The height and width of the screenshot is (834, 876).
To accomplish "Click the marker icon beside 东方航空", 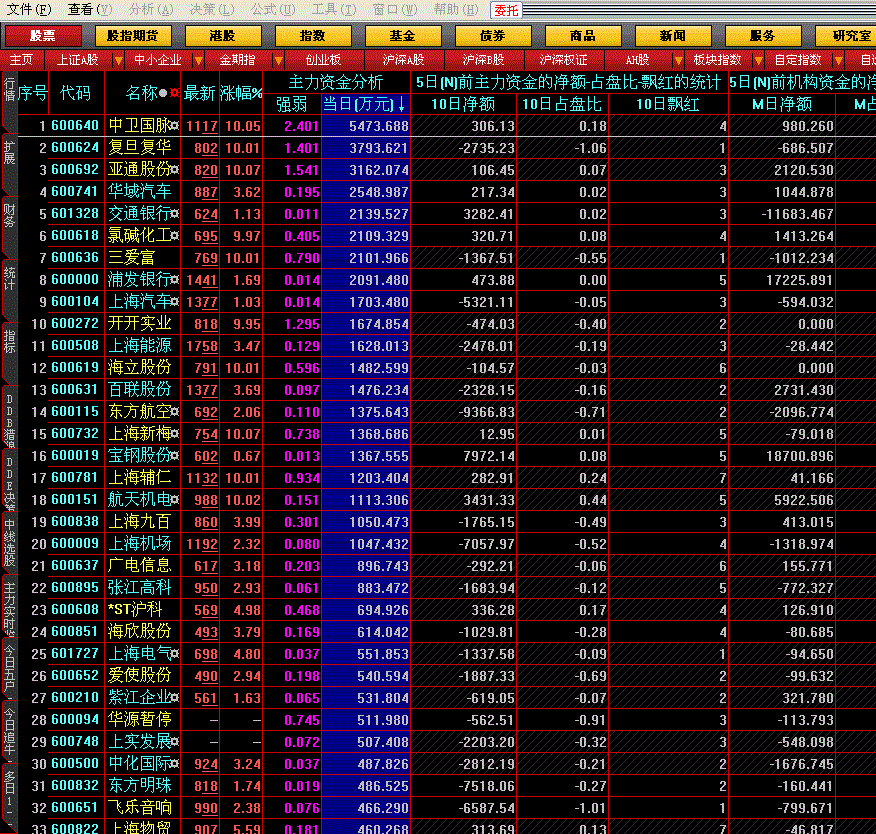I will pyautogui.click(x=175, y=412).
